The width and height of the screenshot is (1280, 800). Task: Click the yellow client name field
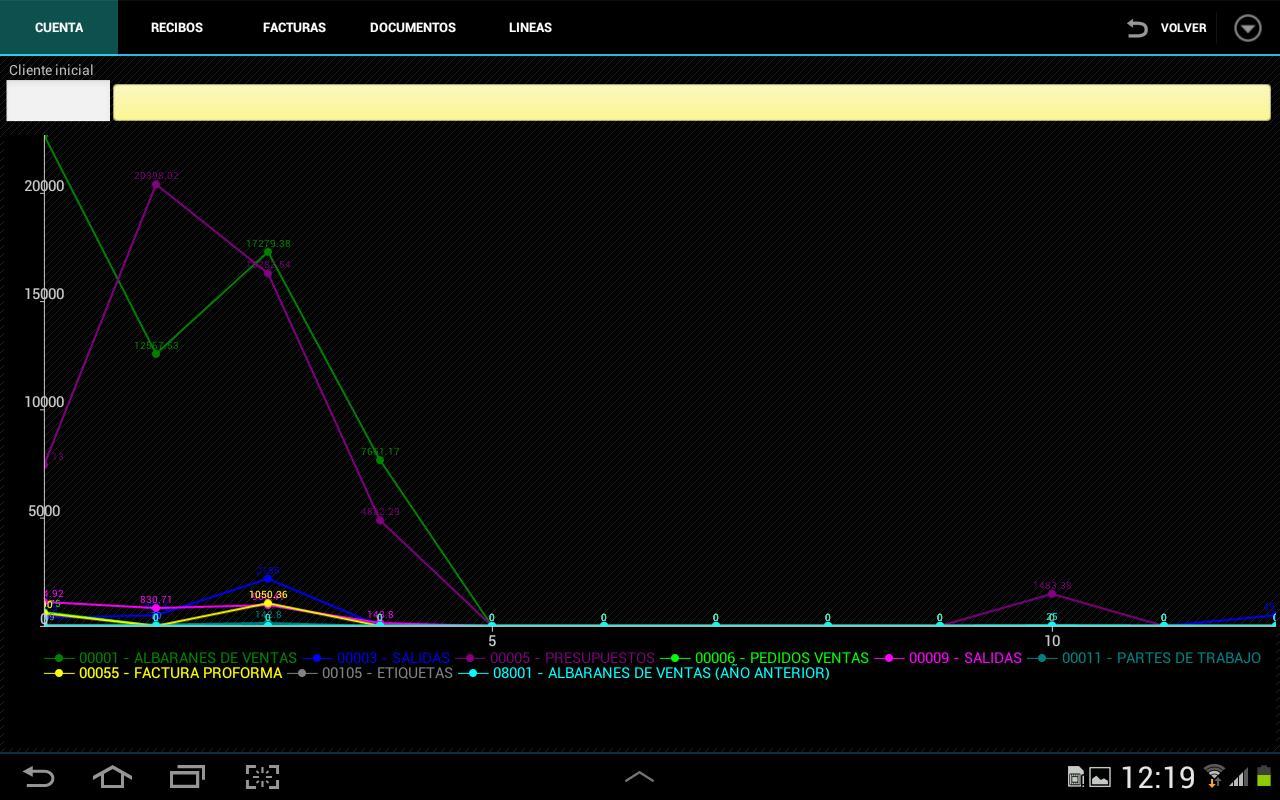pos(692,102)
